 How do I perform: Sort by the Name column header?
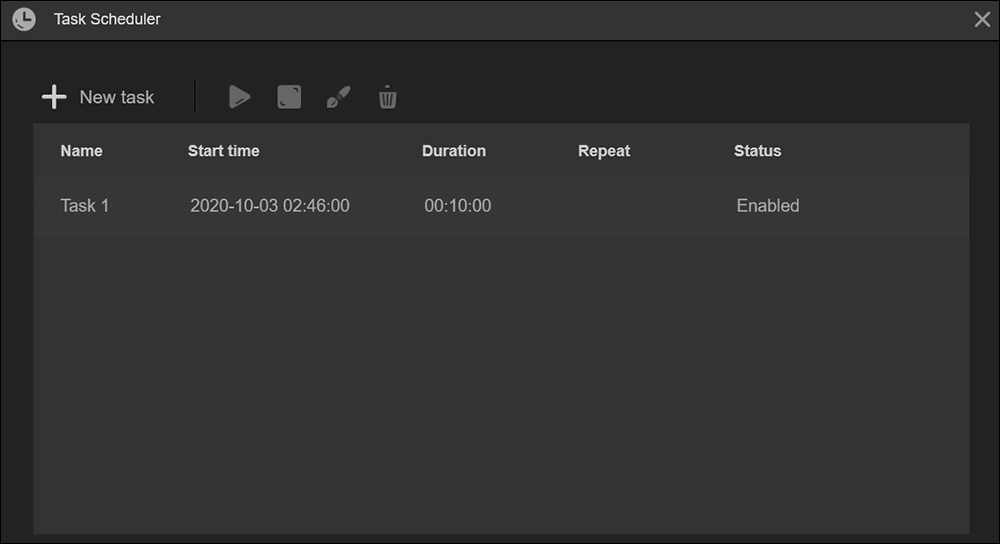(82, 151)
